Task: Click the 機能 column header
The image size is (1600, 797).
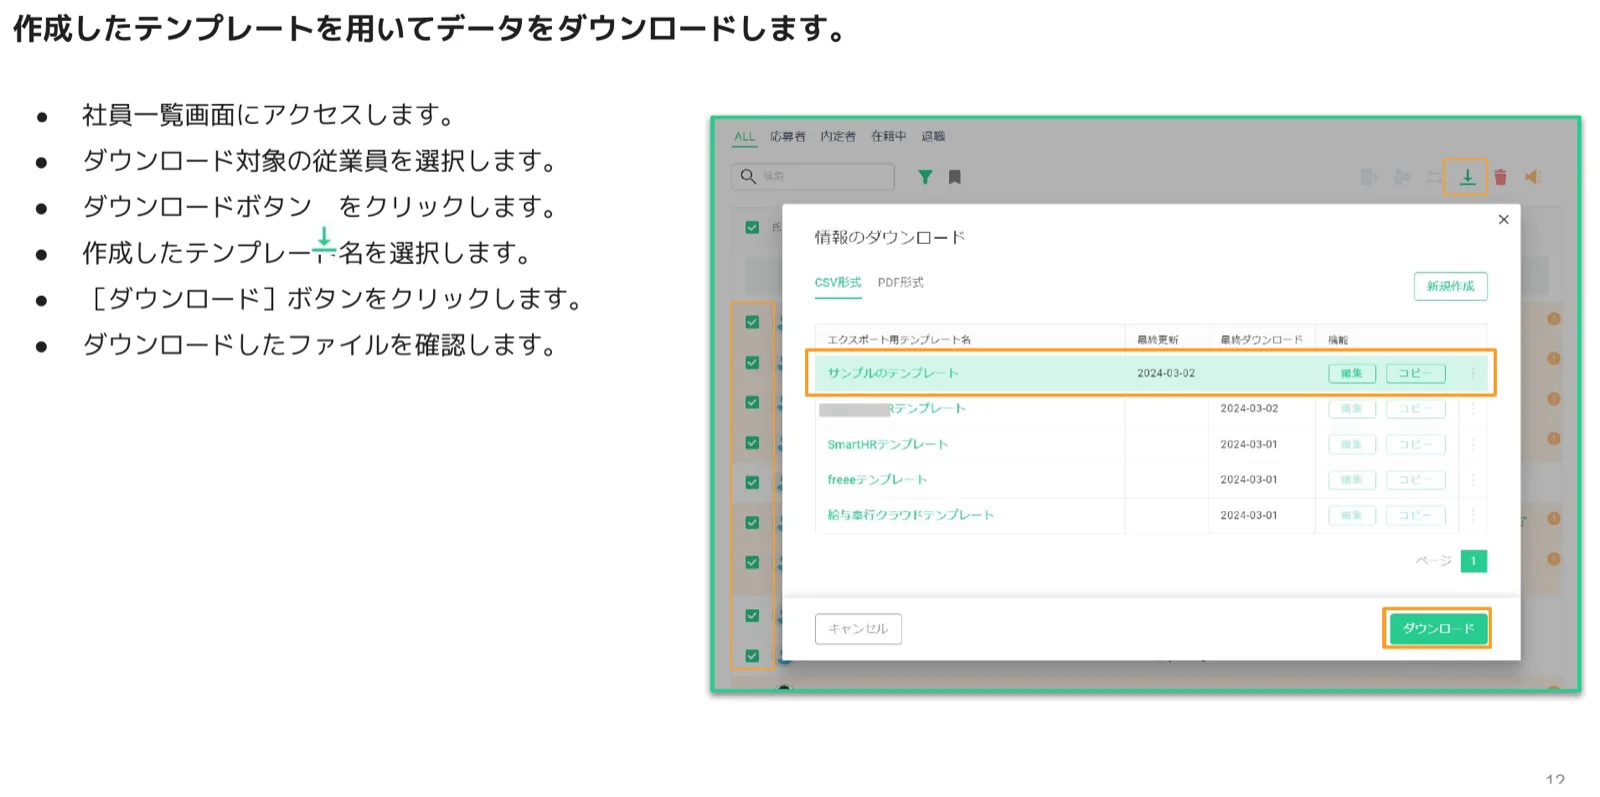Action: pyautogui.click(x=1338, y=340)
